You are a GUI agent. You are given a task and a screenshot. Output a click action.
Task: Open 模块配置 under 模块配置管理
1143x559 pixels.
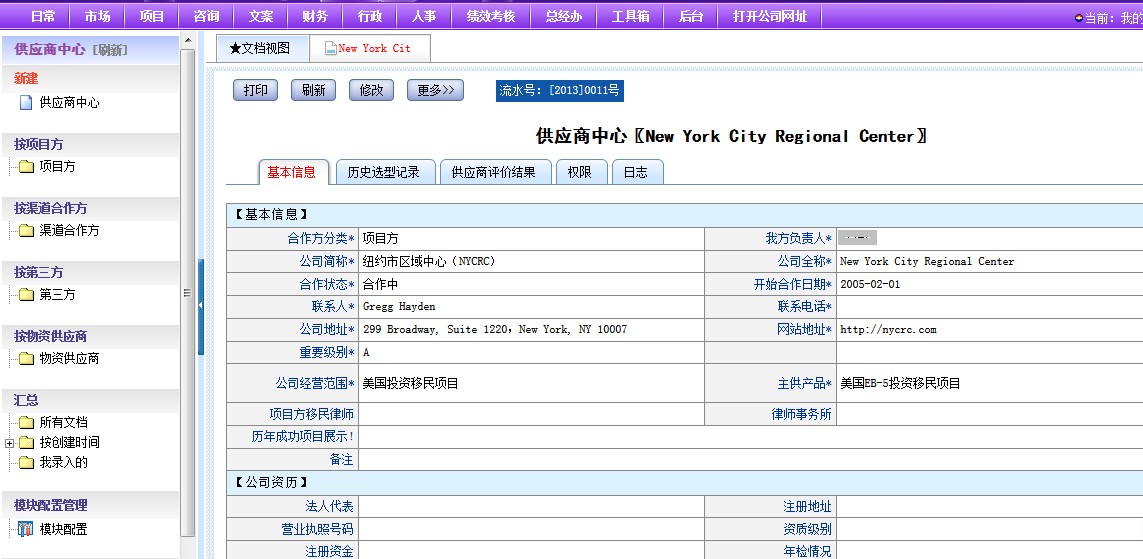[63, 530]
